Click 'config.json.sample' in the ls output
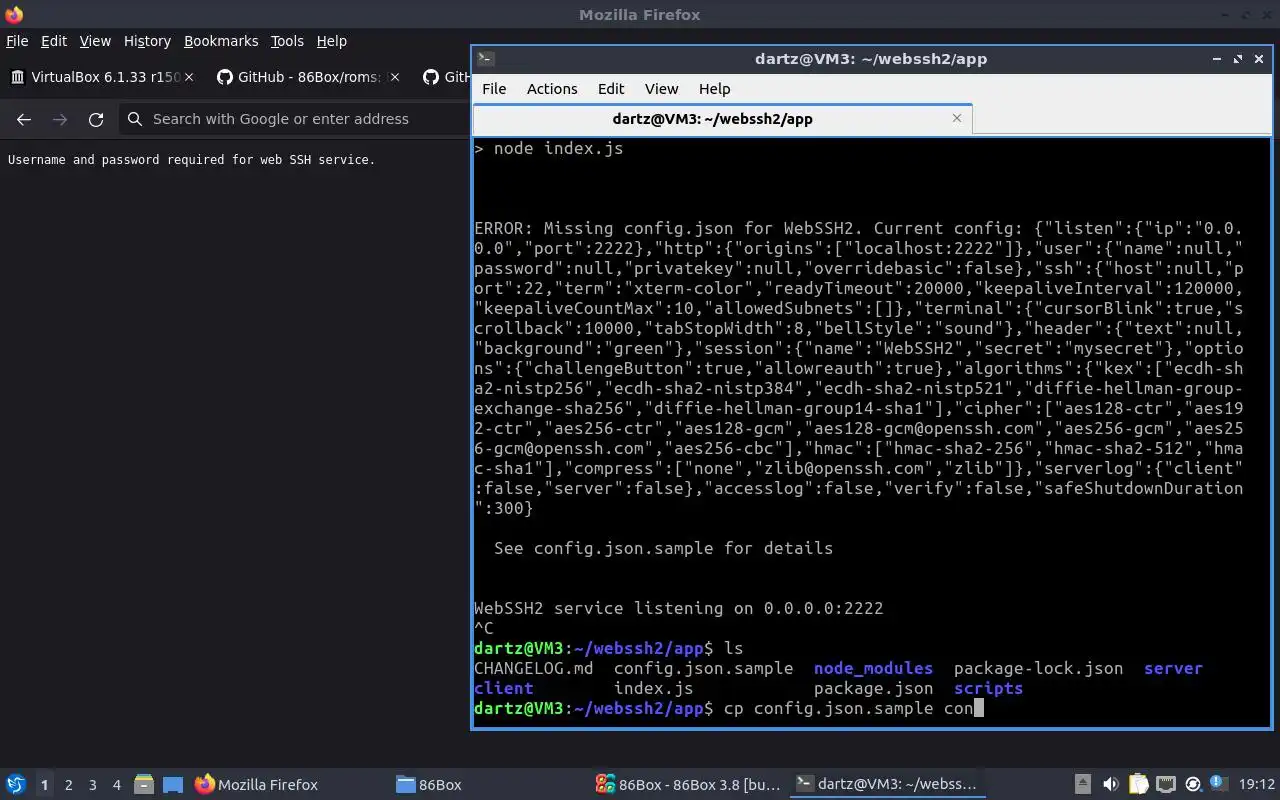The width and height of the screenshot is (1280, 800). click(703, 668)
